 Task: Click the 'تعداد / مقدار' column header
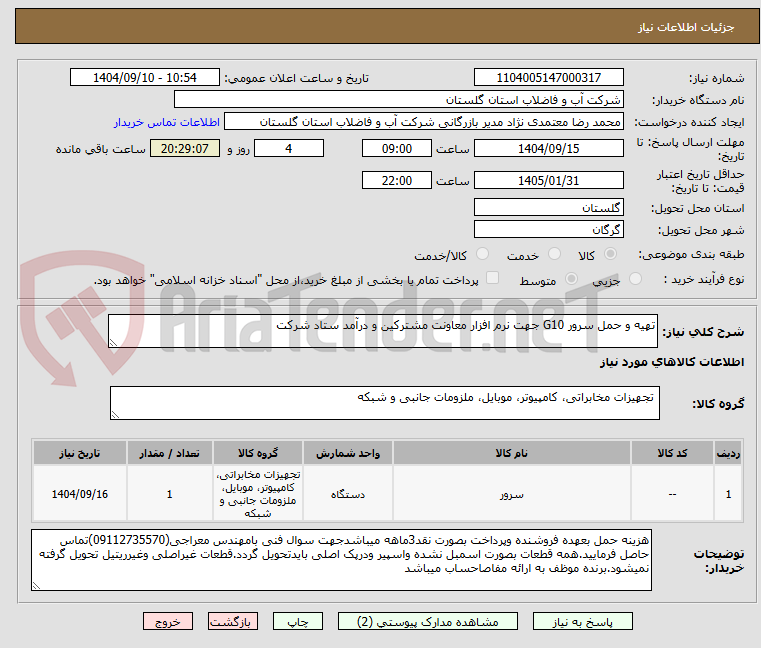coord(169,453)
